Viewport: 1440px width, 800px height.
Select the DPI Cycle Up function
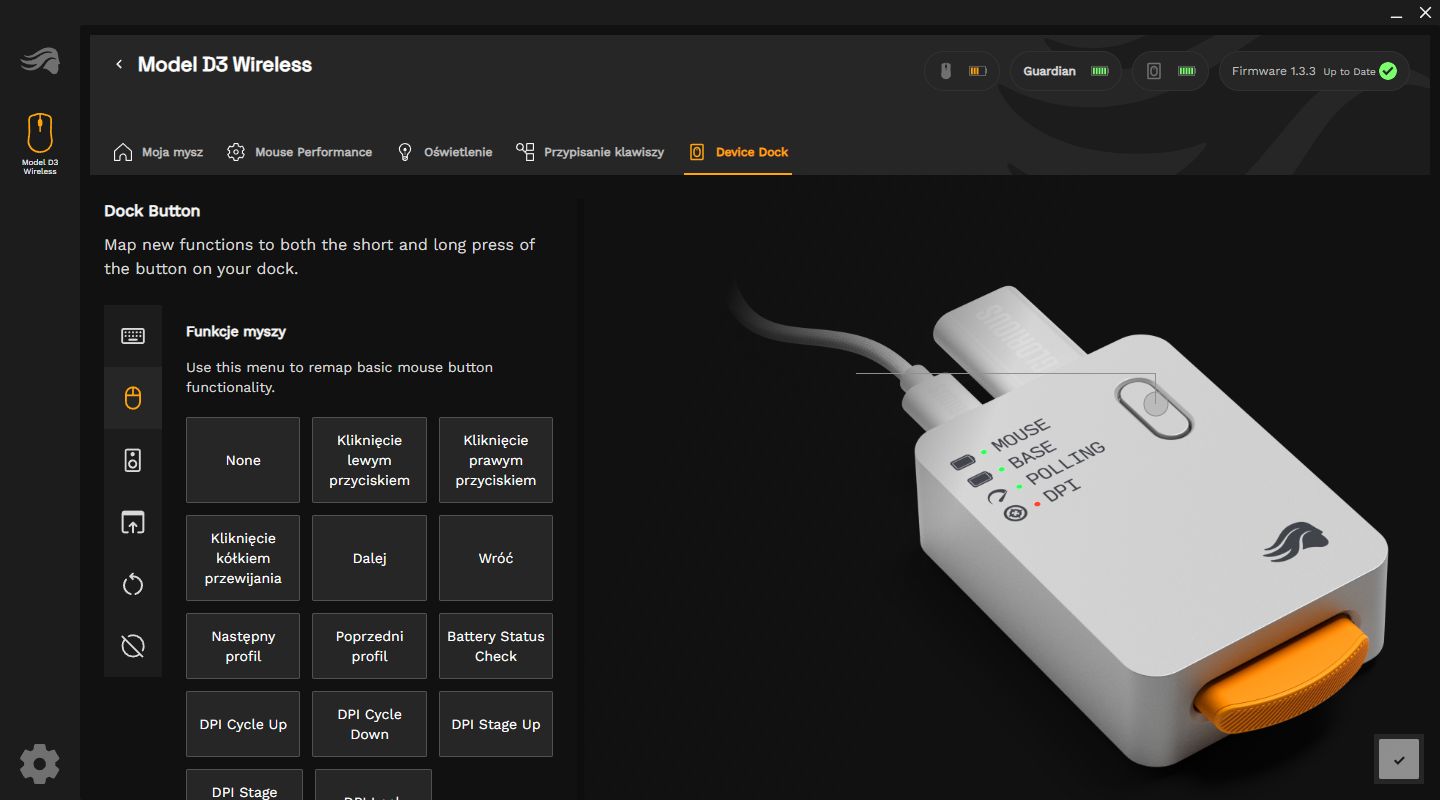243,724
